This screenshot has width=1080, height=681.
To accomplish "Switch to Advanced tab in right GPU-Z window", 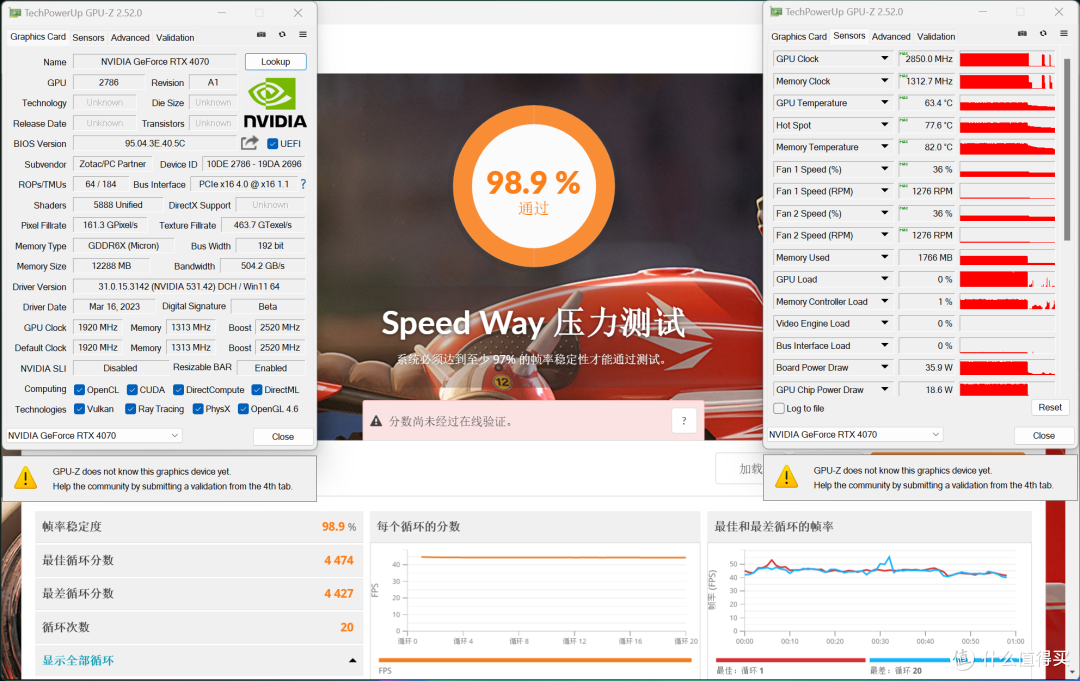I will pyautogui.click(x=891, y=36).
